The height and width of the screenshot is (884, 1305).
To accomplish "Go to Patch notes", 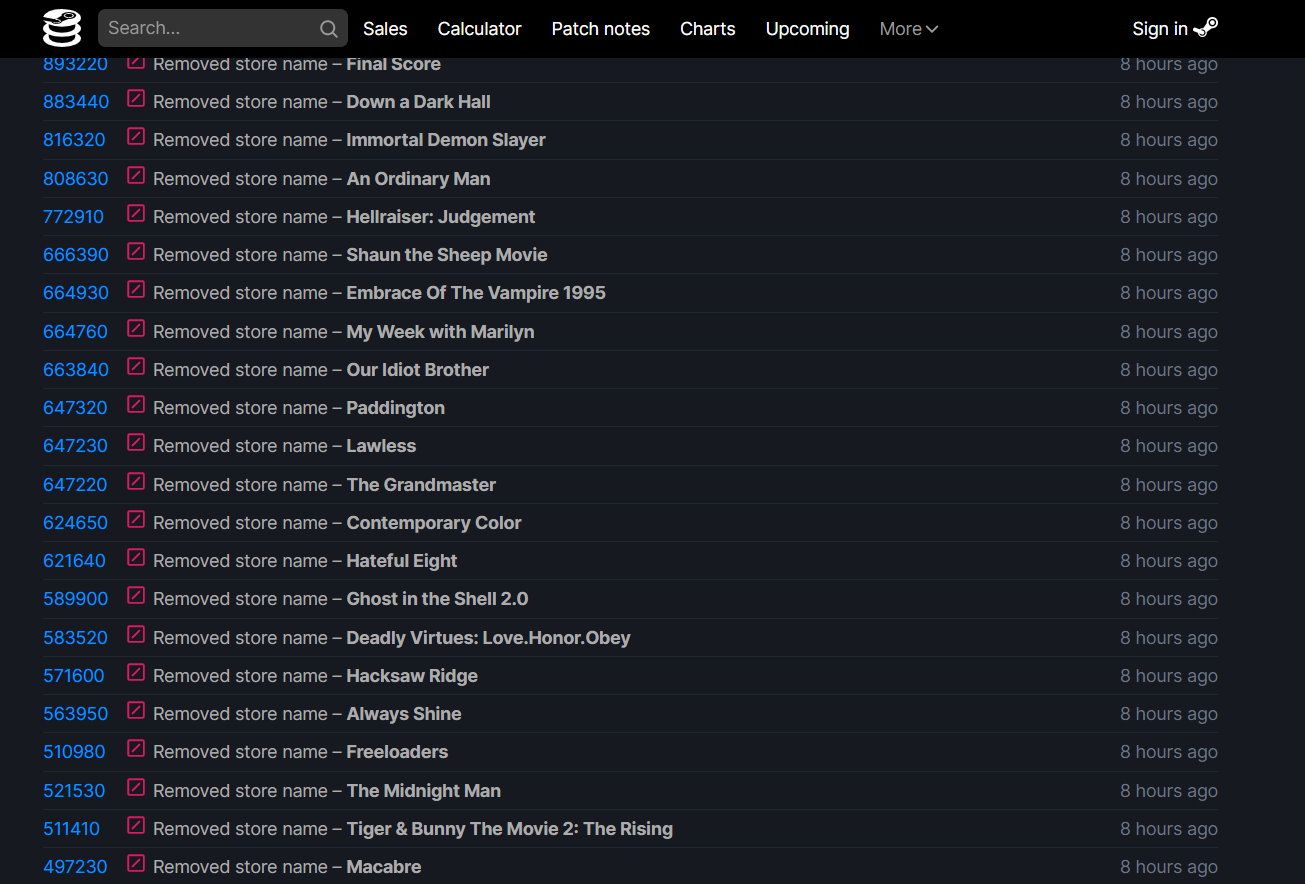I will click(x=600, y=29).
